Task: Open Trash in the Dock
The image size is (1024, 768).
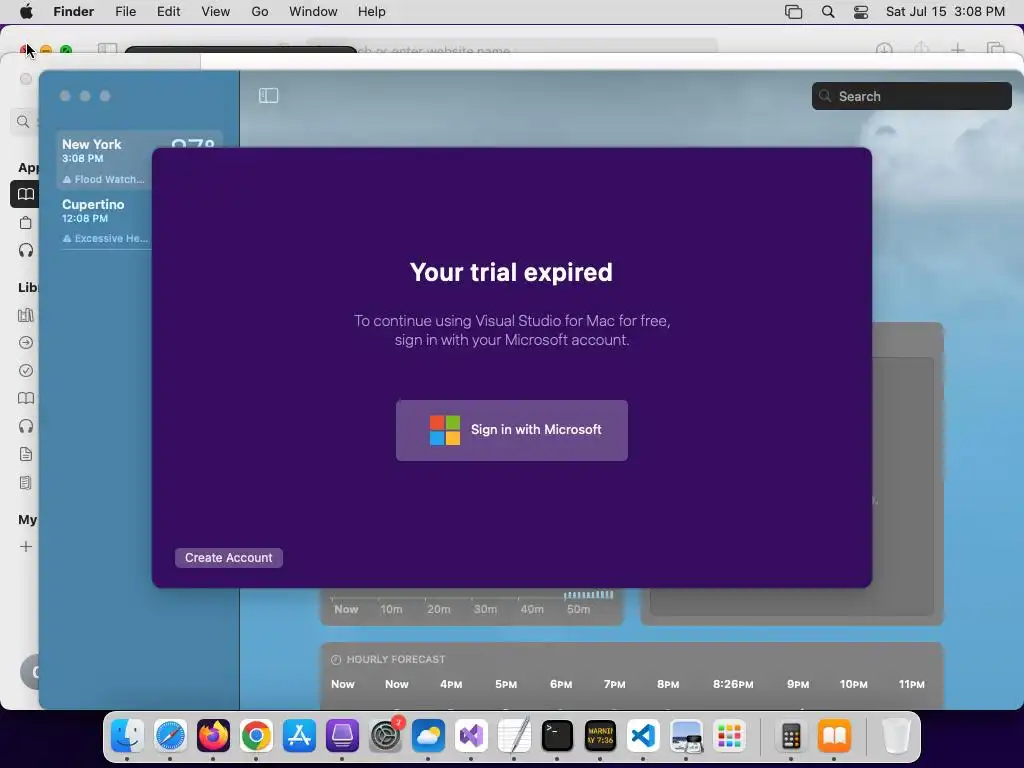Action: [x=896, y=736]
